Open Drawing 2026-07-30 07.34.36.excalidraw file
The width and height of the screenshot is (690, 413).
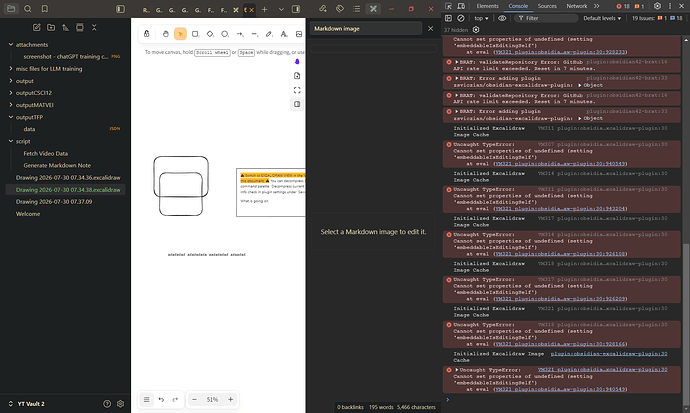[x=66, y=178]
